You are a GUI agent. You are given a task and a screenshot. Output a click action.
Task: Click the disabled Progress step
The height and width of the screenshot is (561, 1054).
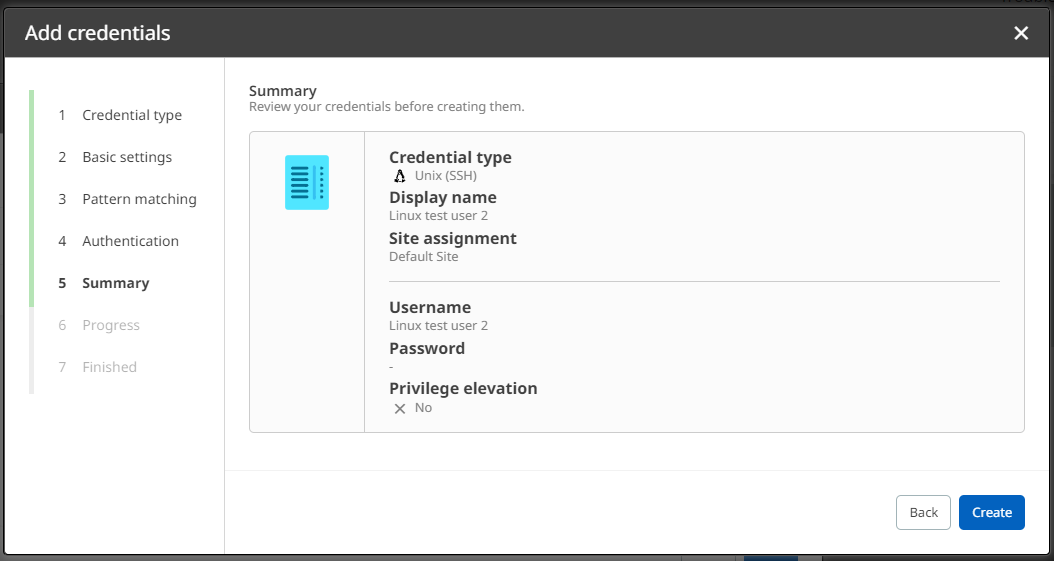(110, 325)
